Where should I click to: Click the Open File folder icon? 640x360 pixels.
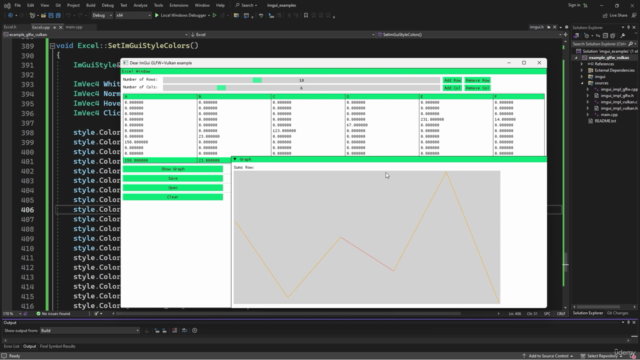coord(43,16)
